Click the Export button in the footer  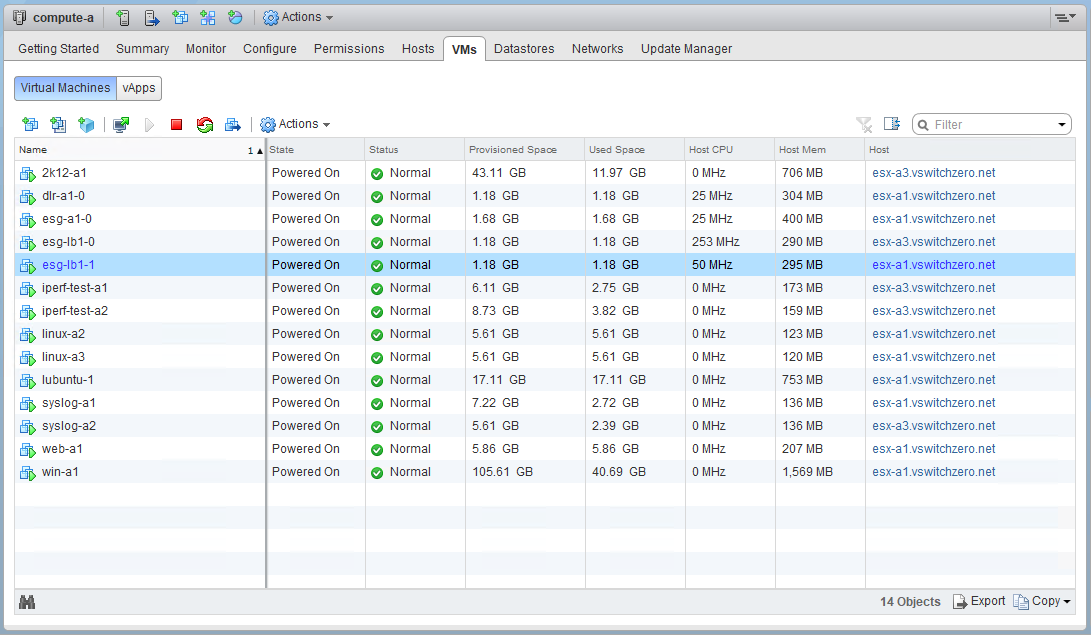click(979, 601)
